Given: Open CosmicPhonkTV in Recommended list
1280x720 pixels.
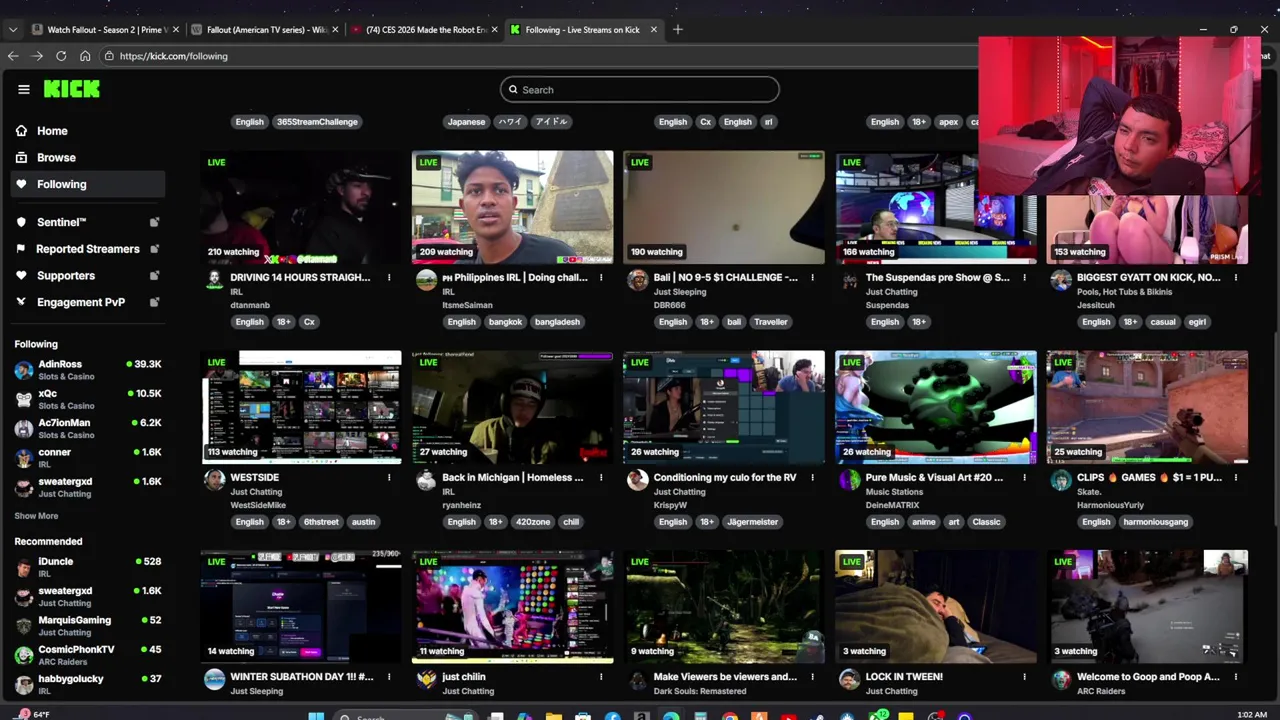Looking at the screenshot, I should point(88,655).
